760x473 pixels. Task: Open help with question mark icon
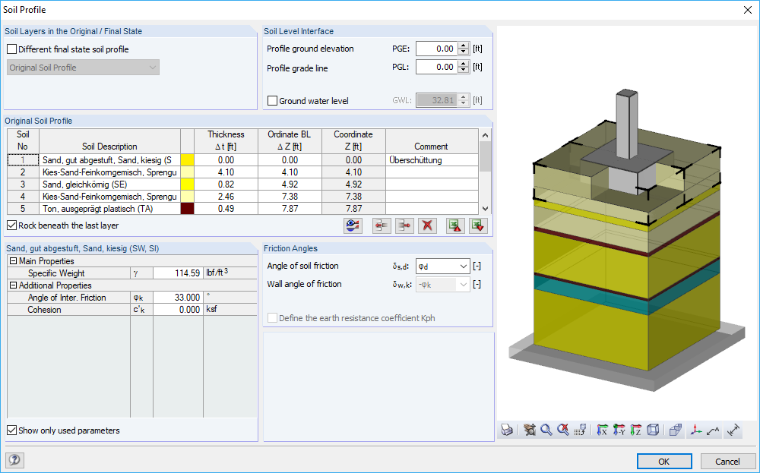pos(15,460)
